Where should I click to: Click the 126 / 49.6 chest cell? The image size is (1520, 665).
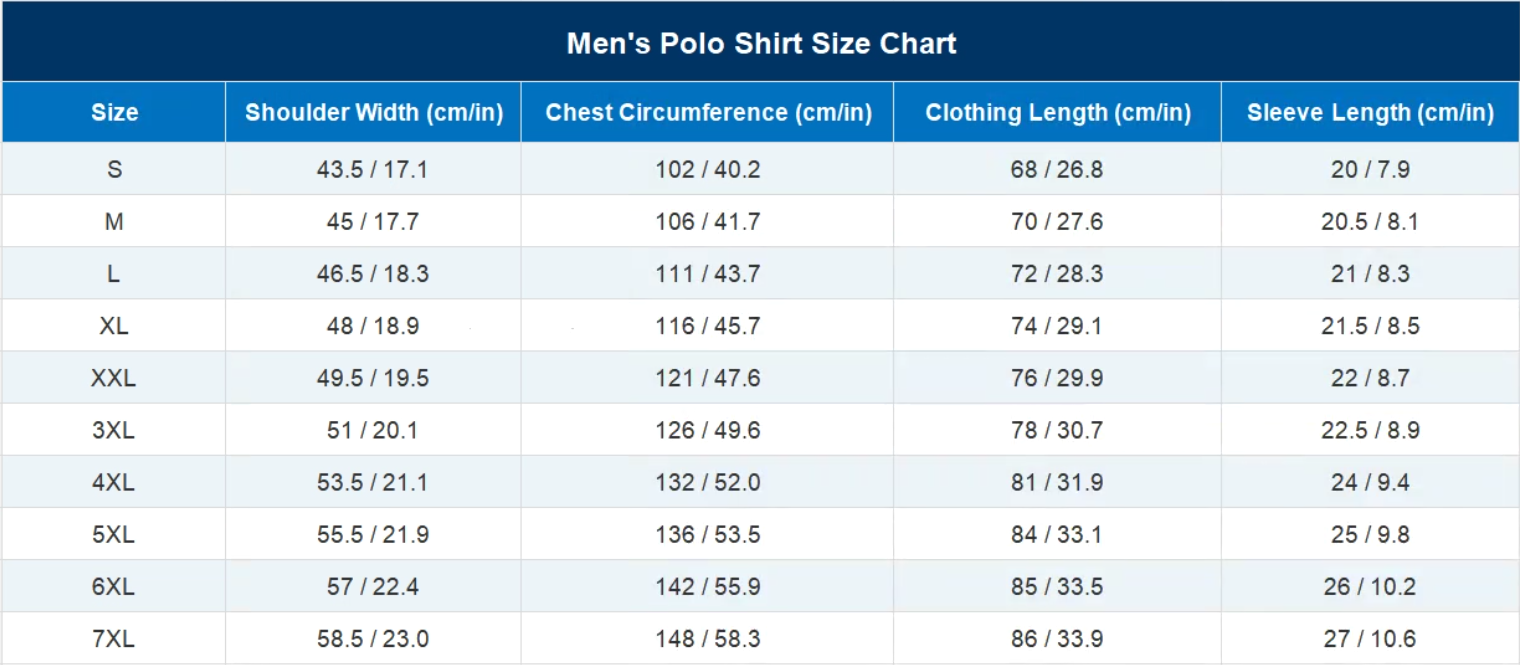click(708, 430)
